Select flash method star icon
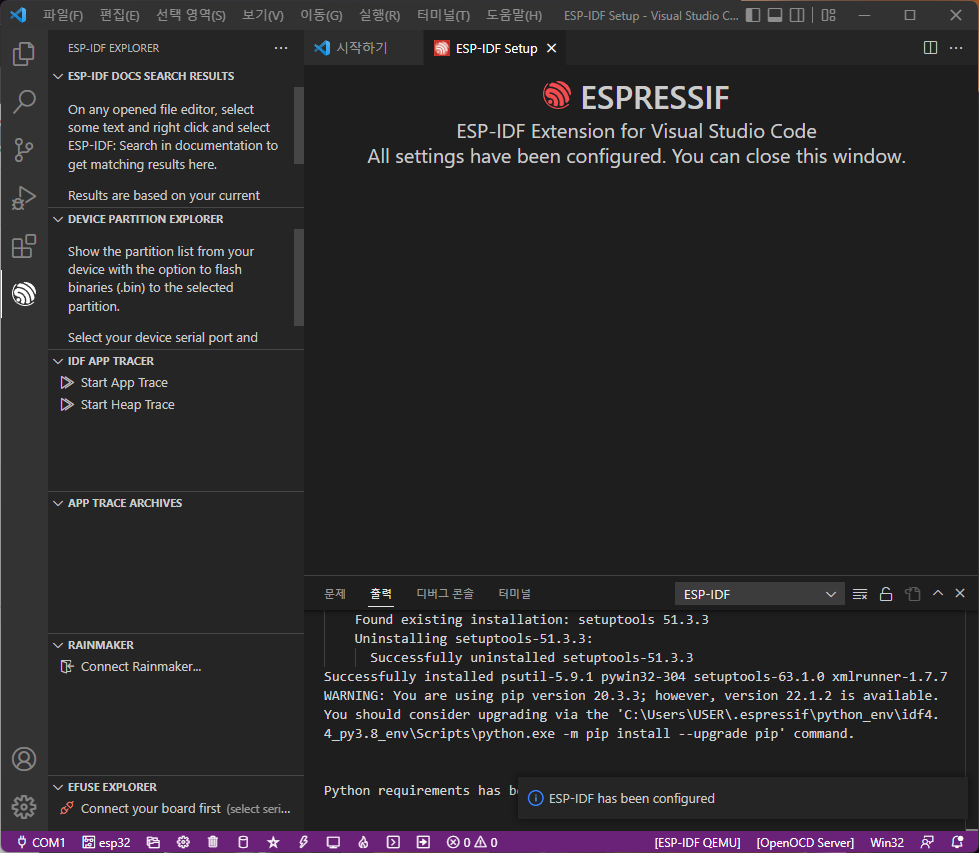This screenshot has width=979, height=853. pos(273,842)
